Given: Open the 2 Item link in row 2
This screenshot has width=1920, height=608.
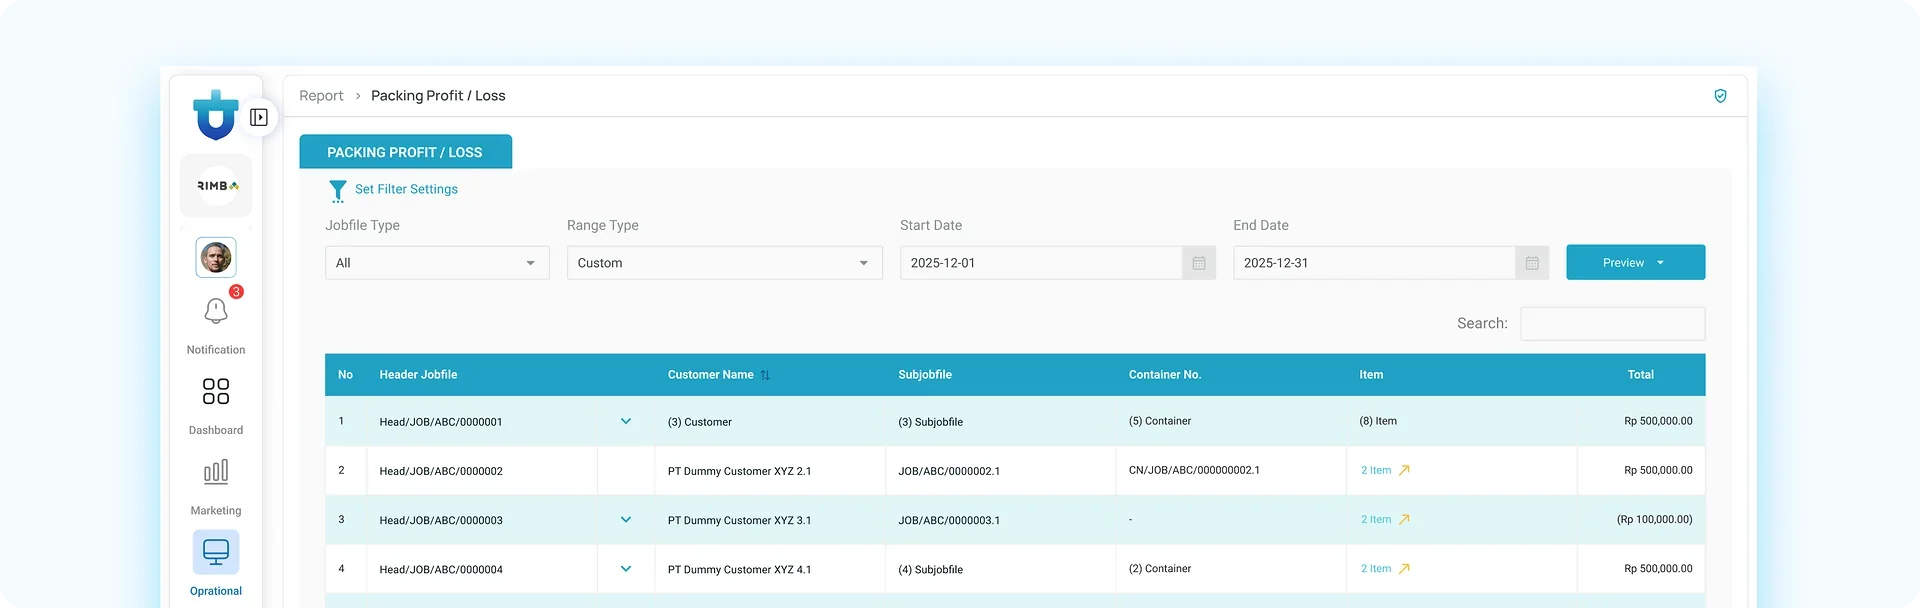Looking at the screenshot, I should click(1375, 470).
